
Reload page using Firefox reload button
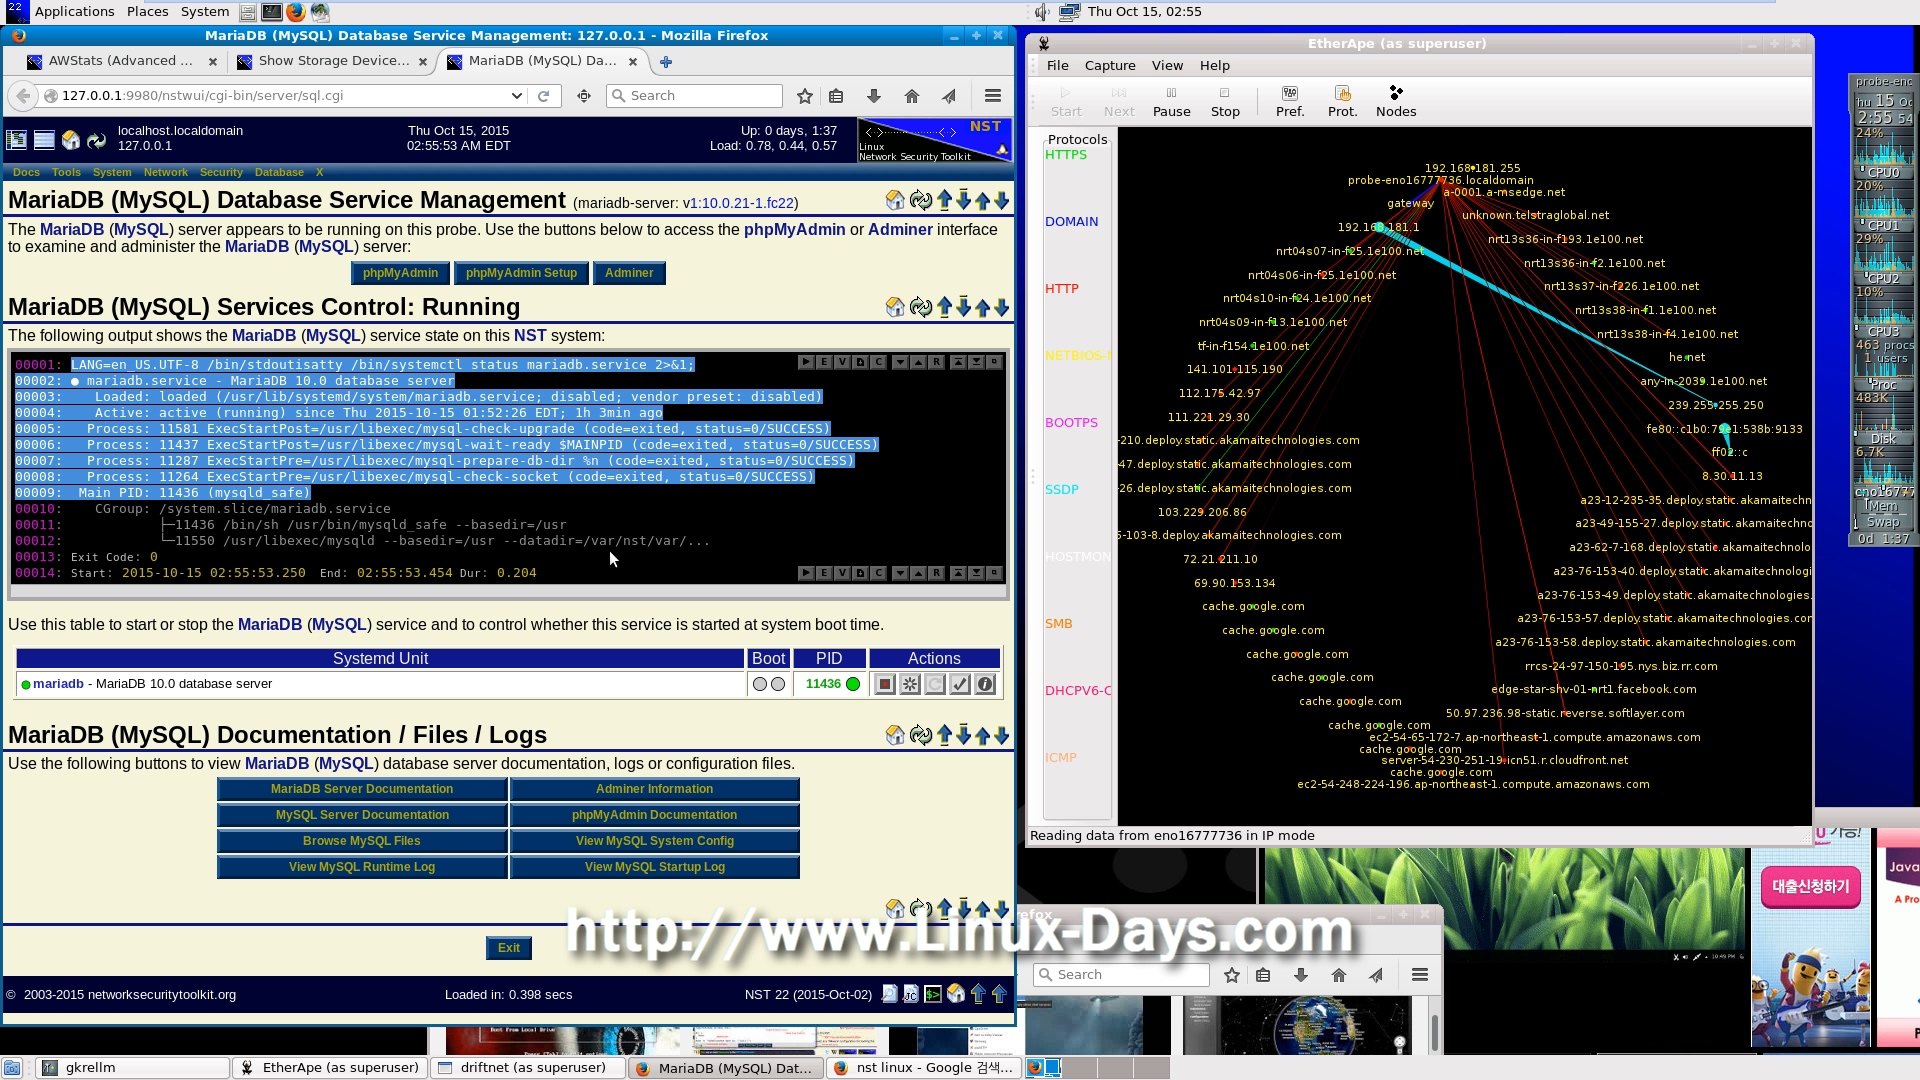[x=544, y=96]
